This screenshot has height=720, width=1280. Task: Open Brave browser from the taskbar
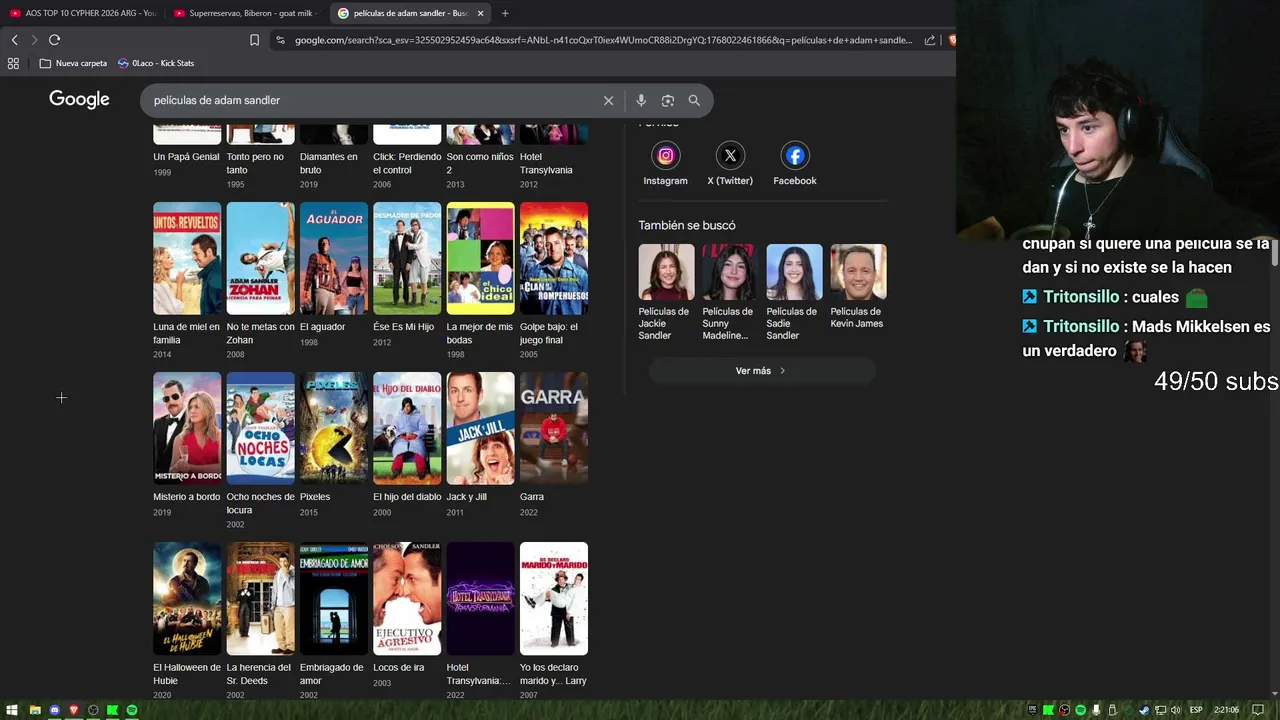click(74, 710)
